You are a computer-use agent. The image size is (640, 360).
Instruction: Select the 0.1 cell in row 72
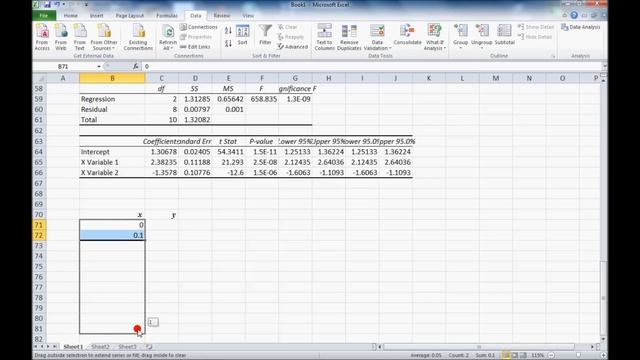coord(112,236)
